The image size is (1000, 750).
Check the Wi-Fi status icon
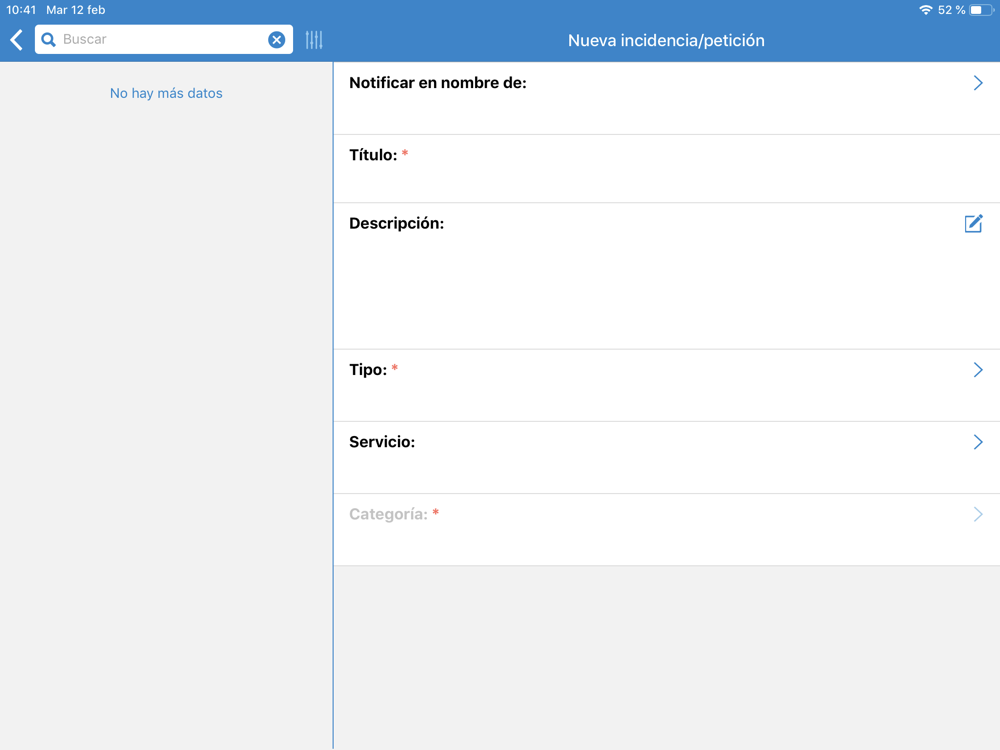coord(925,10)
